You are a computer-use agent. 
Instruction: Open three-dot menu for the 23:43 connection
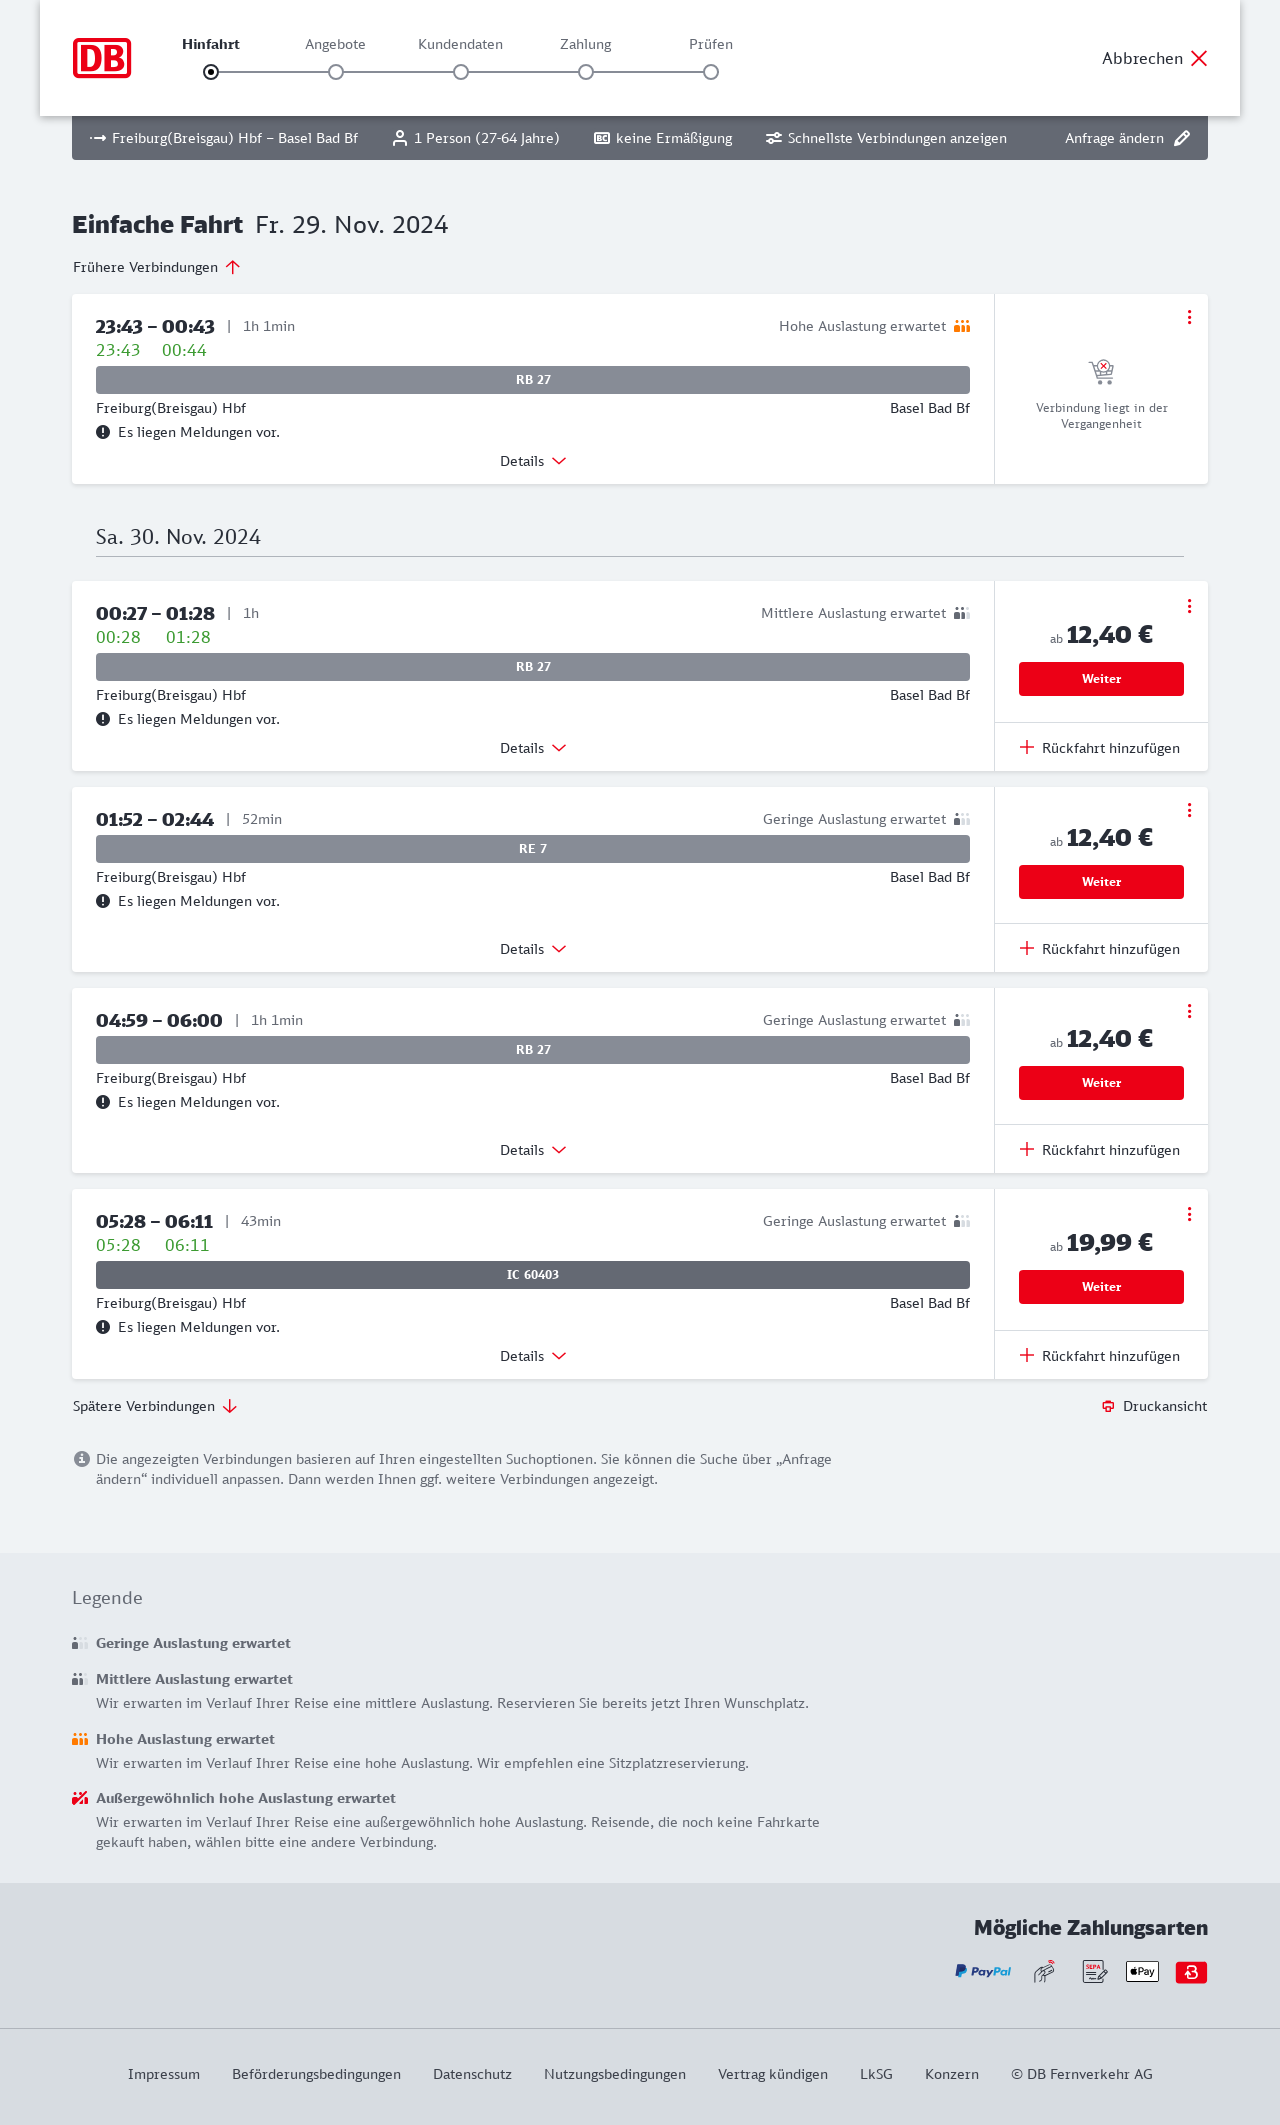pyautogui.click(x=1189, y=317)
